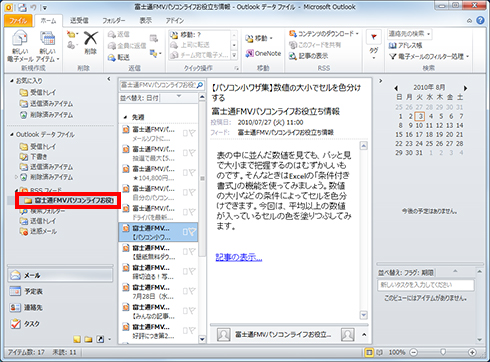Flag the メールソフトに... message
Image resolution: width=490 pixels, height=362 pixels.
click(x=191, y=133)
